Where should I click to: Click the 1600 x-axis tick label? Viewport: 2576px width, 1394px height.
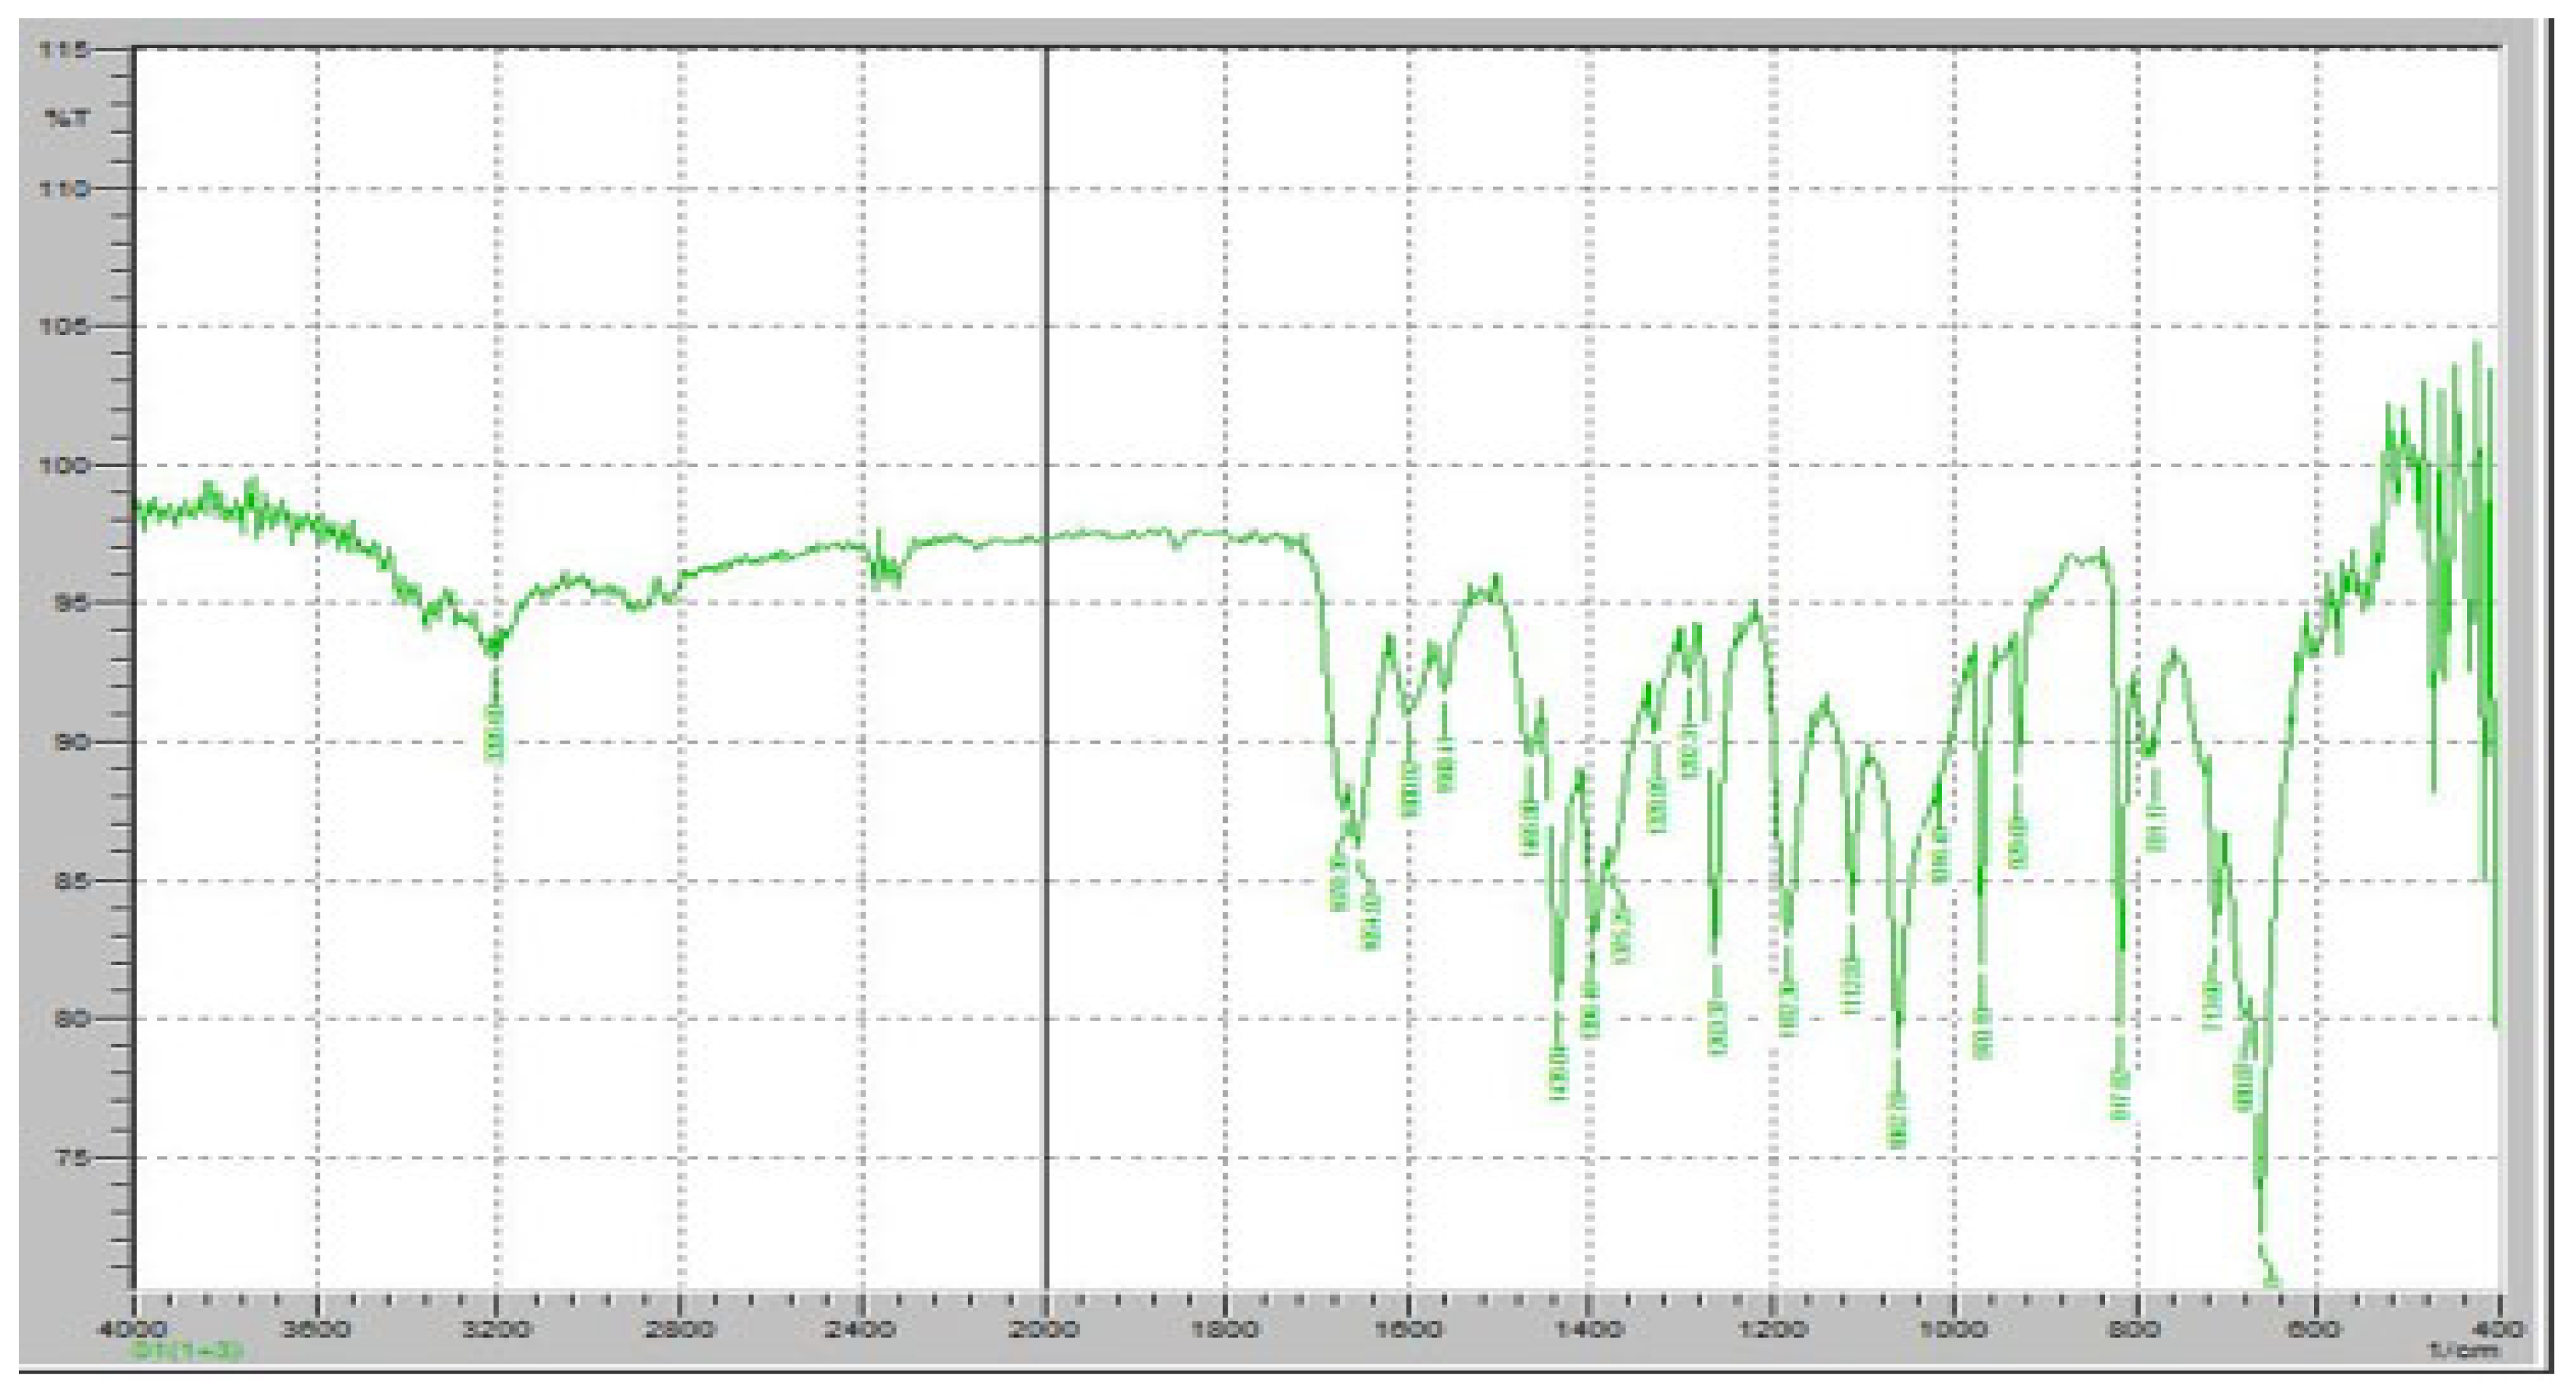[x=1409, y=1330]
